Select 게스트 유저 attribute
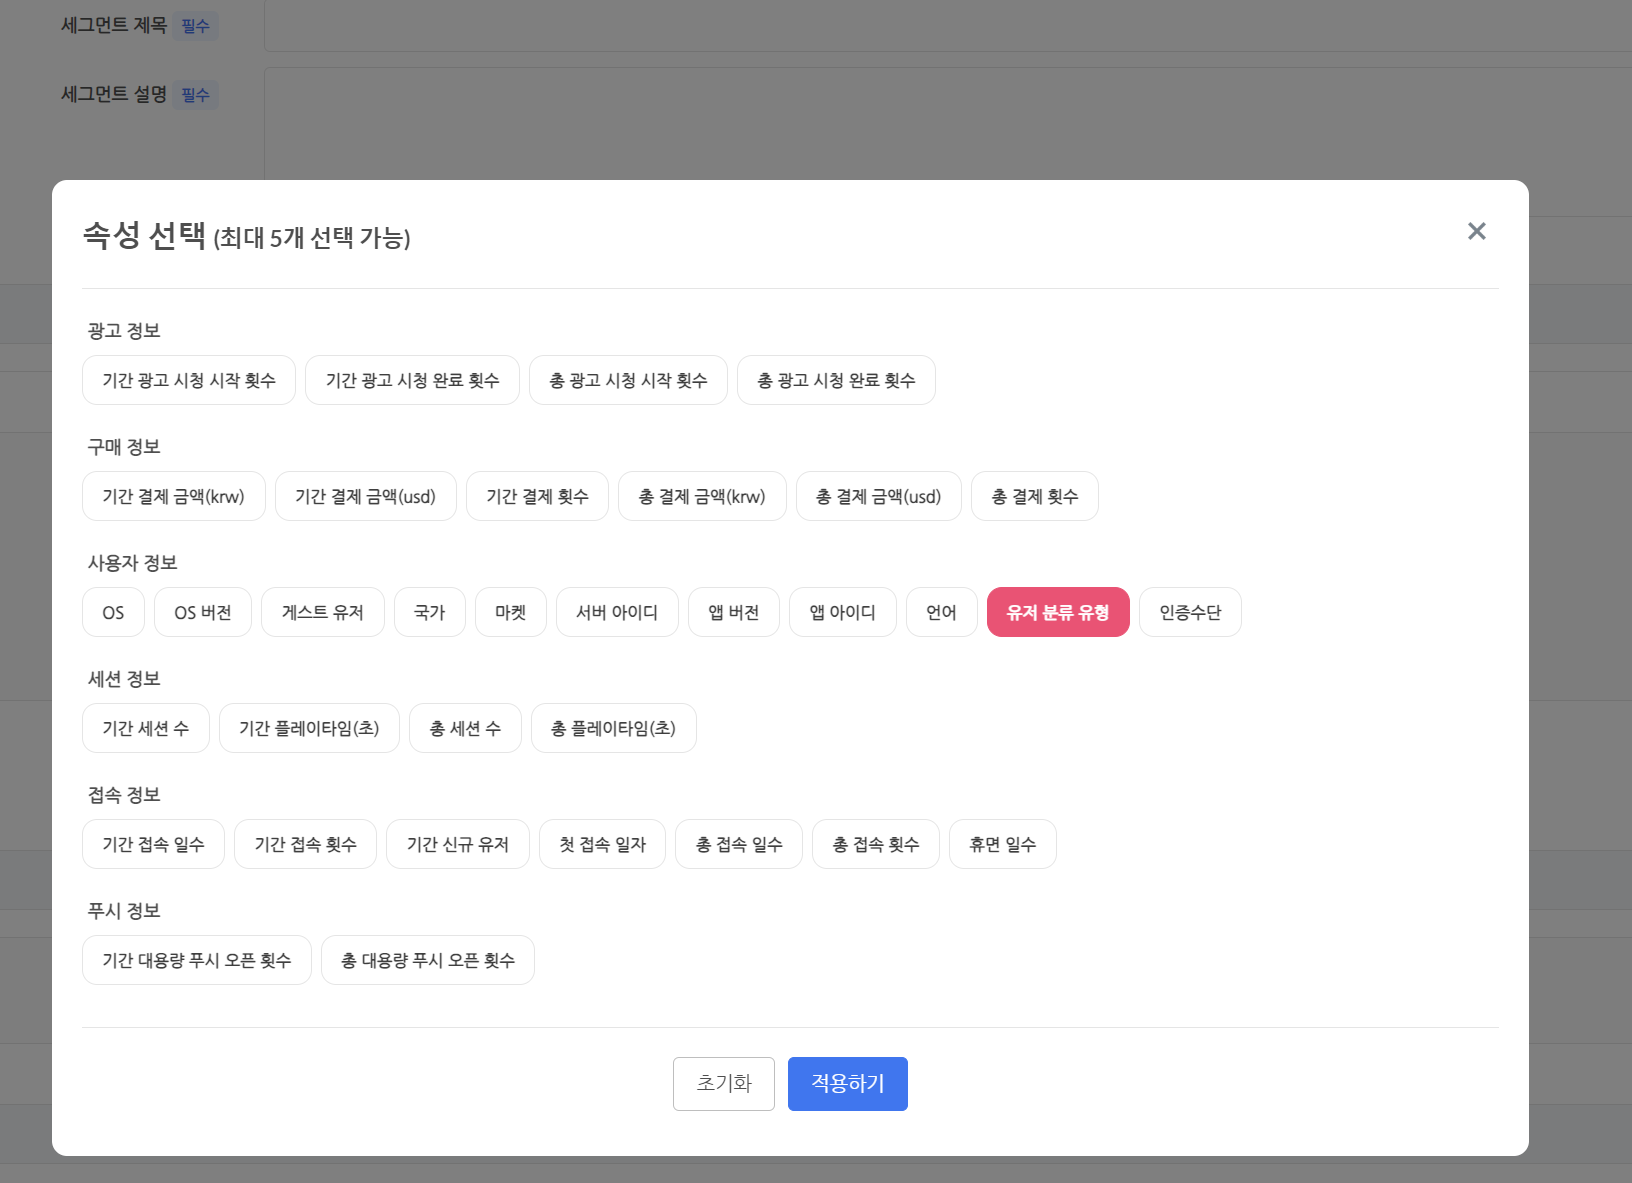Image resolution: width=1632 pixels, height=1183 pixels. 323,612
